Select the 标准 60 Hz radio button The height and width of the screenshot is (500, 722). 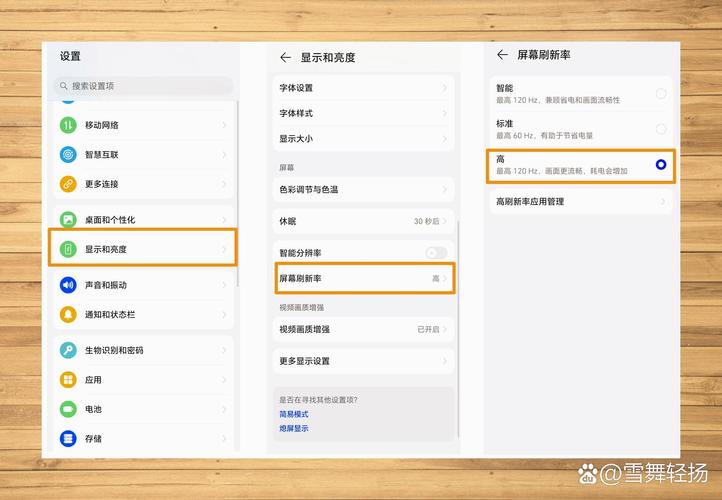[661, 129]
